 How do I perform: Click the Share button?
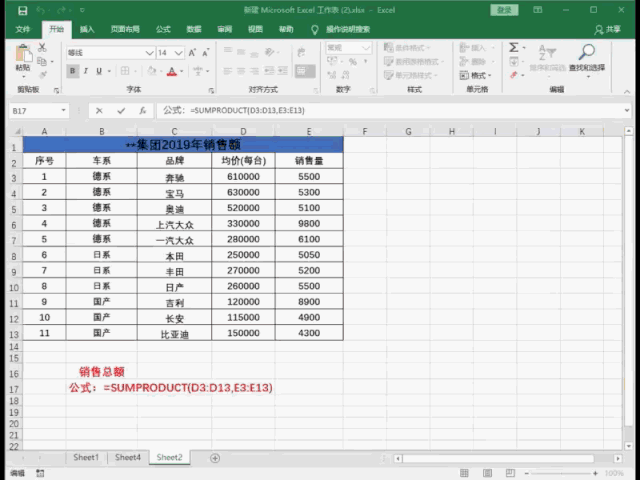[607, 29]
